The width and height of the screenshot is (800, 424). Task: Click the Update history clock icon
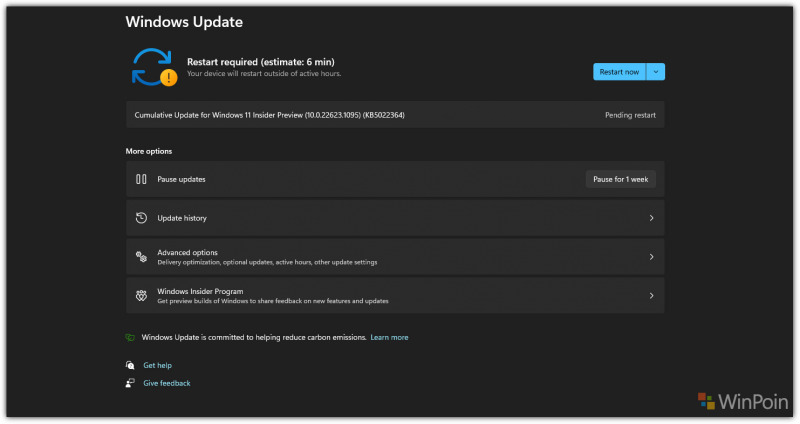(x=141, y=218)
